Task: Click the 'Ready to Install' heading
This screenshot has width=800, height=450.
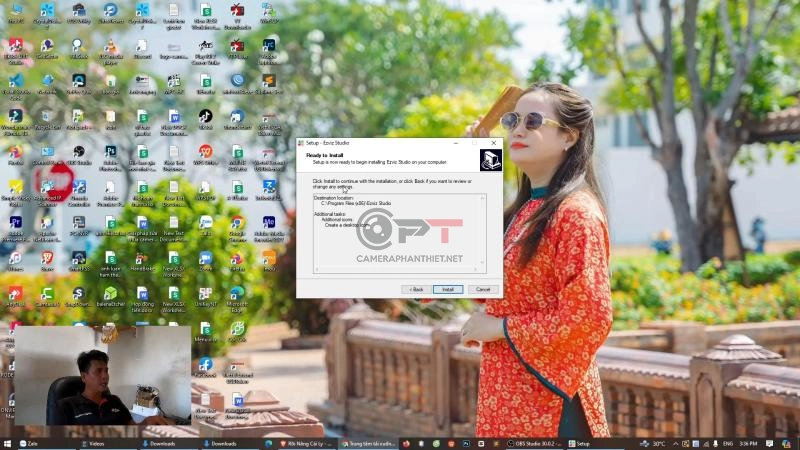Action: [x=324, y=155]
